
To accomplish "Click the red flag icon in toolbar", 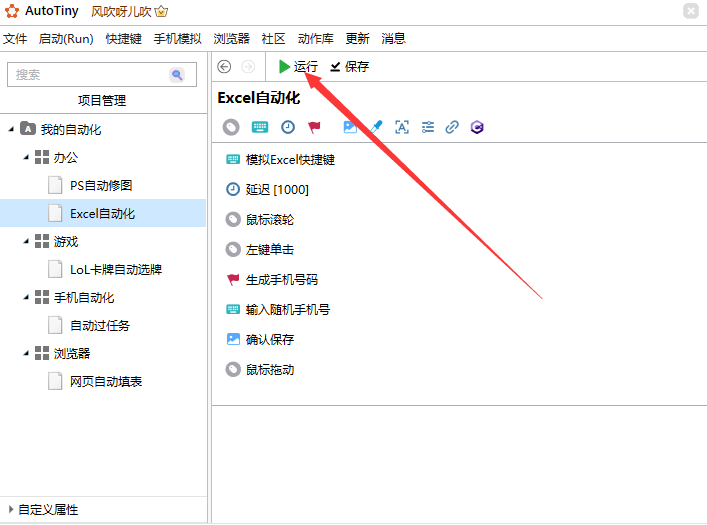I will [315, 127].
